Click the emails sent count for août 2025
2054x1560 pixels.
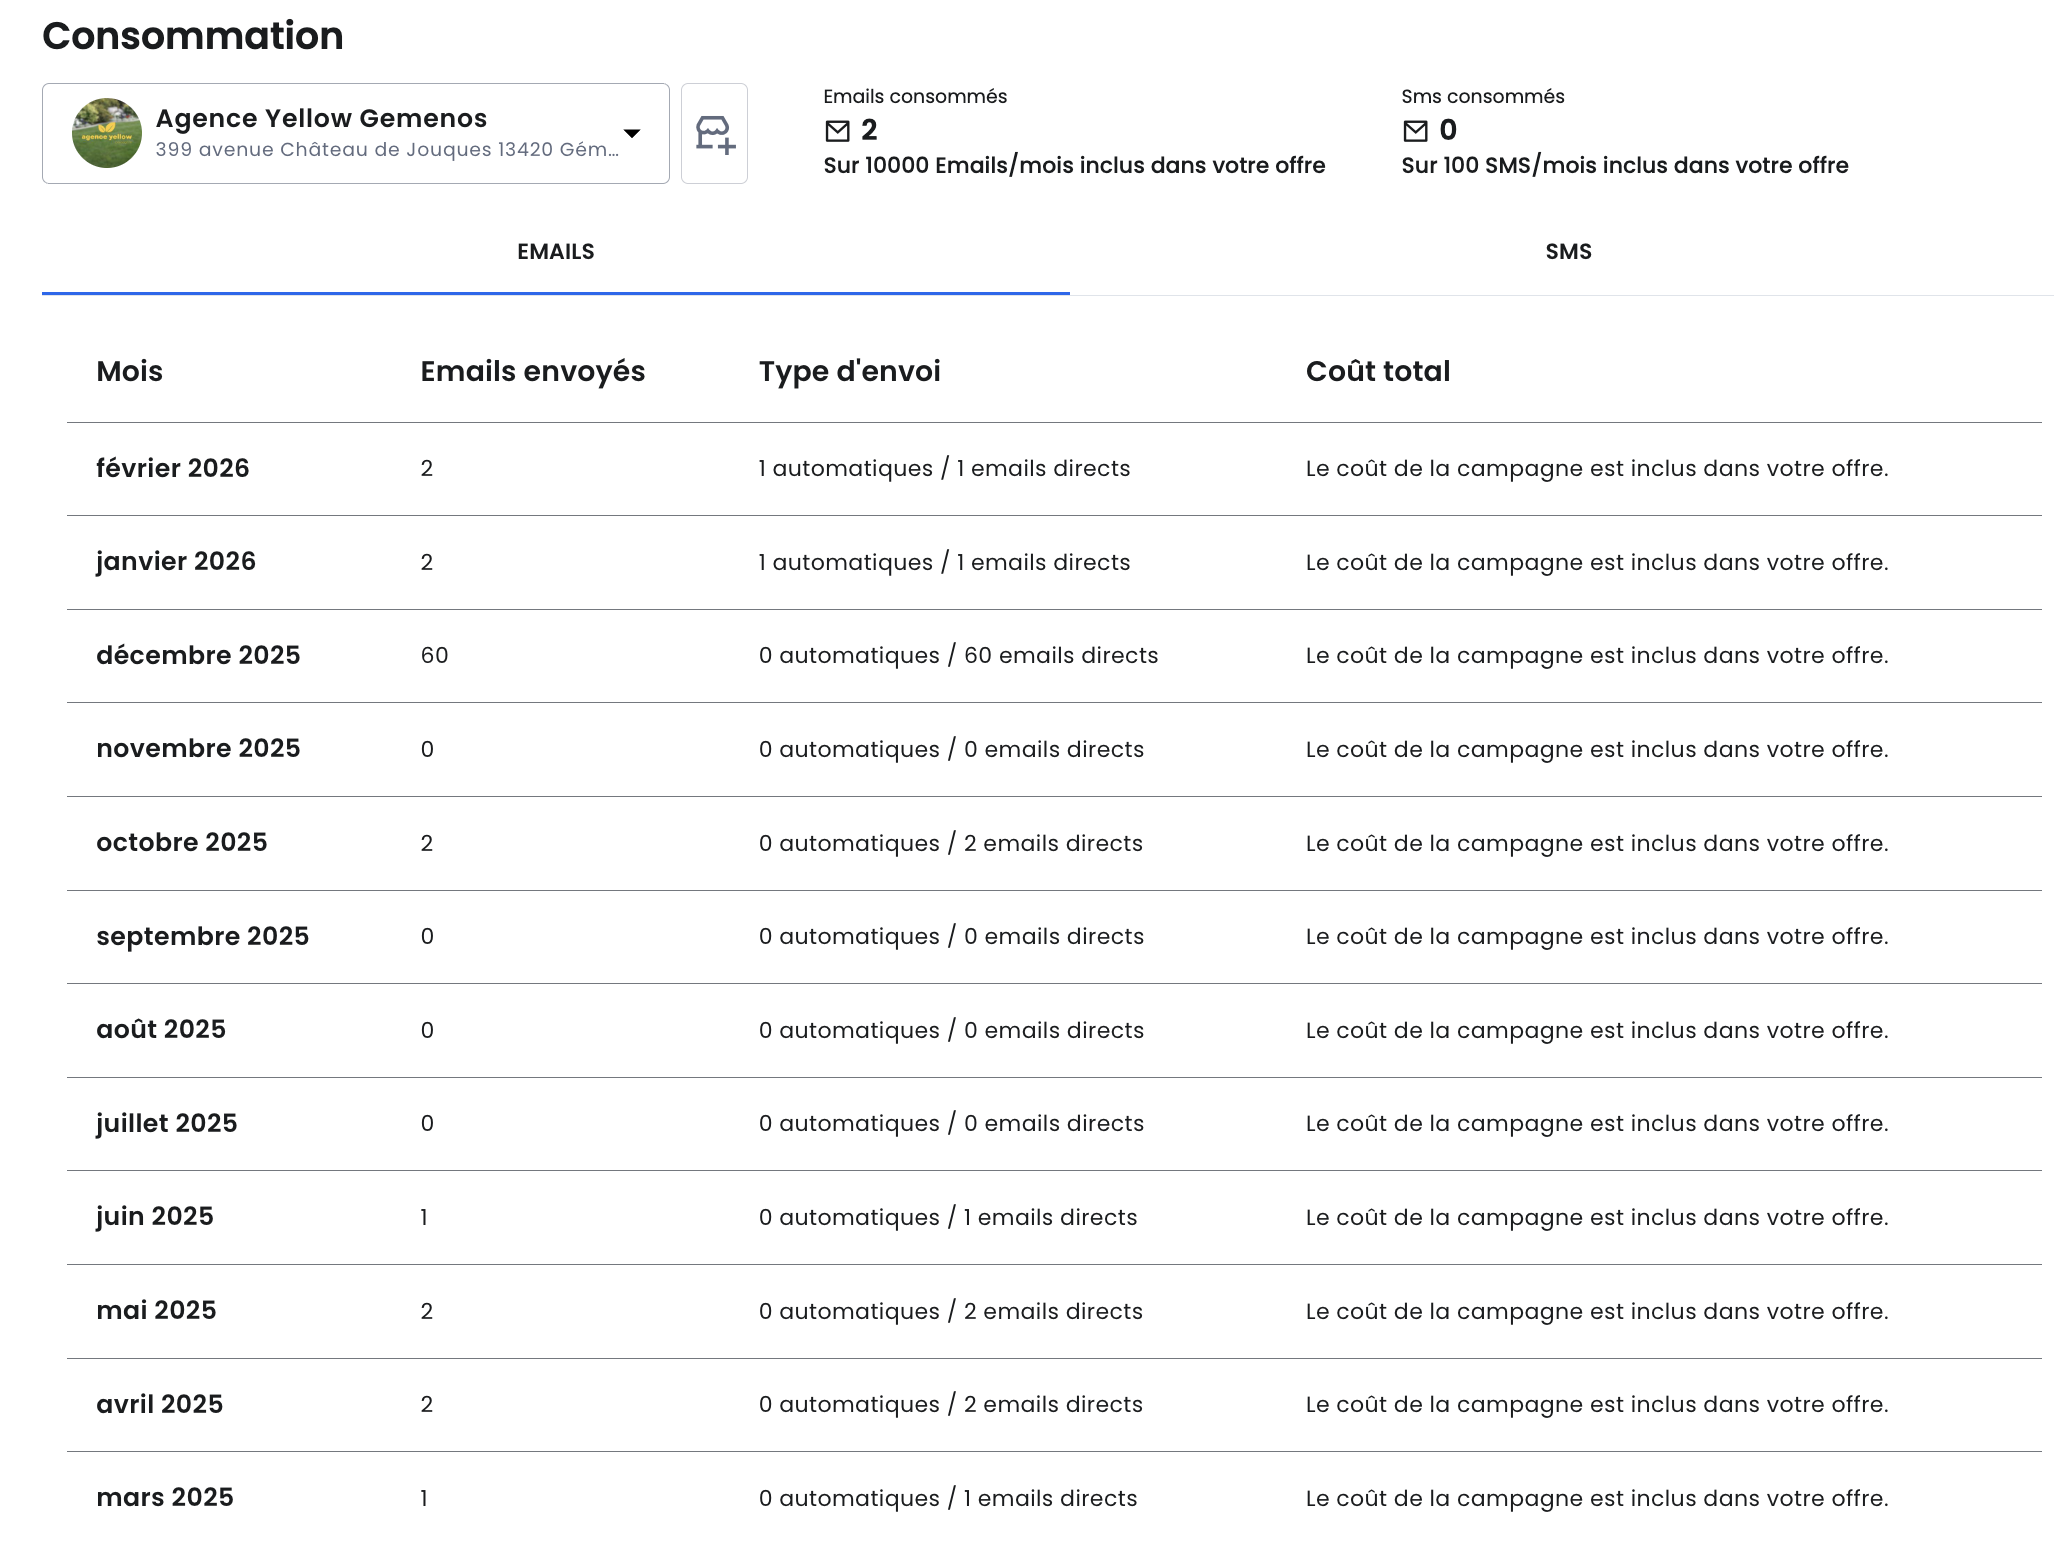pos(427,1030)
